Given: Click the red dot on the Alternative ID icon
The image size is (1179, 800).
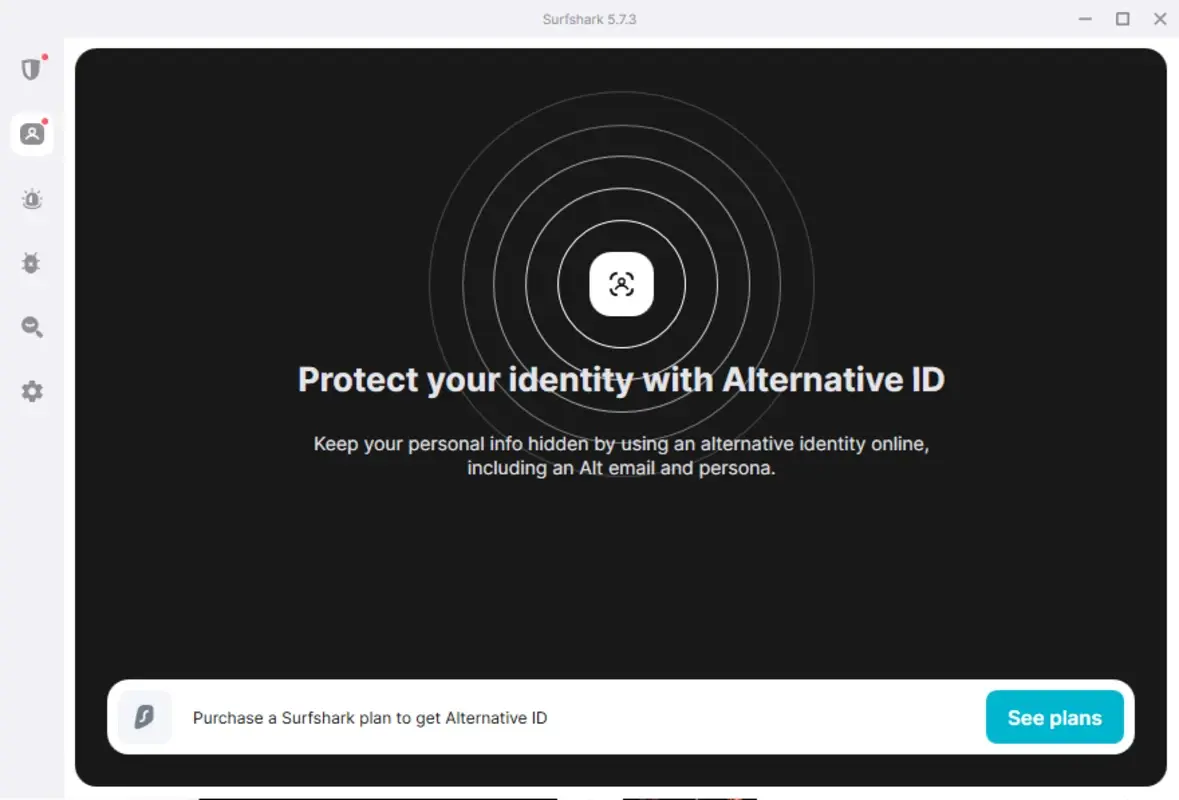Looking at the screenshot, I should (x=46, y=120).
